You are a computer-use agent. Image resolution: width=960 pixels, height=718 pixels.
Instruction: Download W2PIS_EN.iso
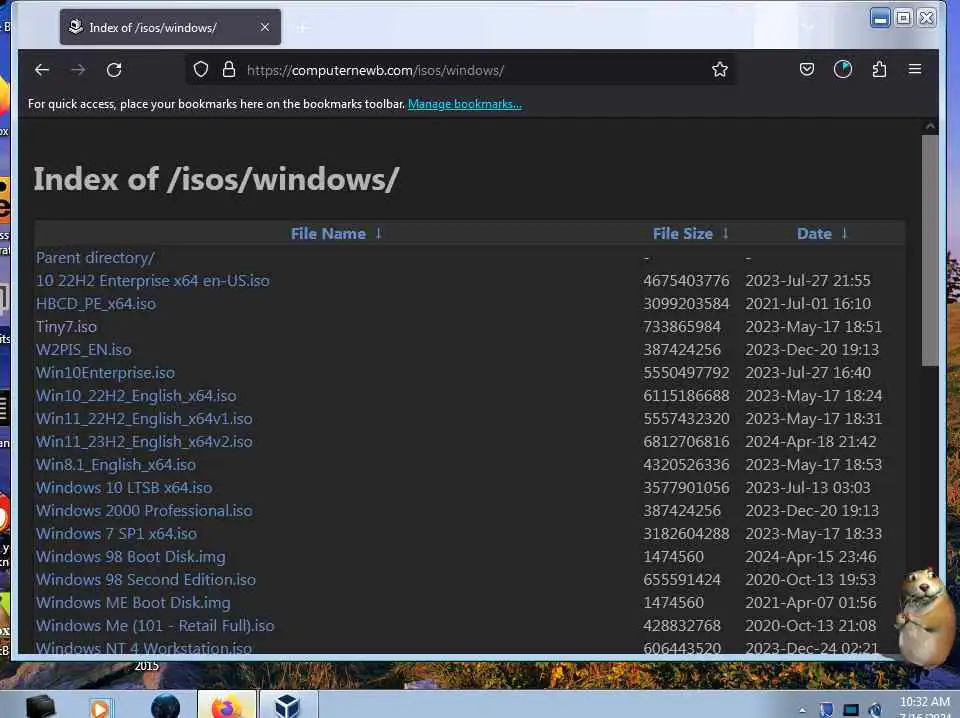(84, 350)
